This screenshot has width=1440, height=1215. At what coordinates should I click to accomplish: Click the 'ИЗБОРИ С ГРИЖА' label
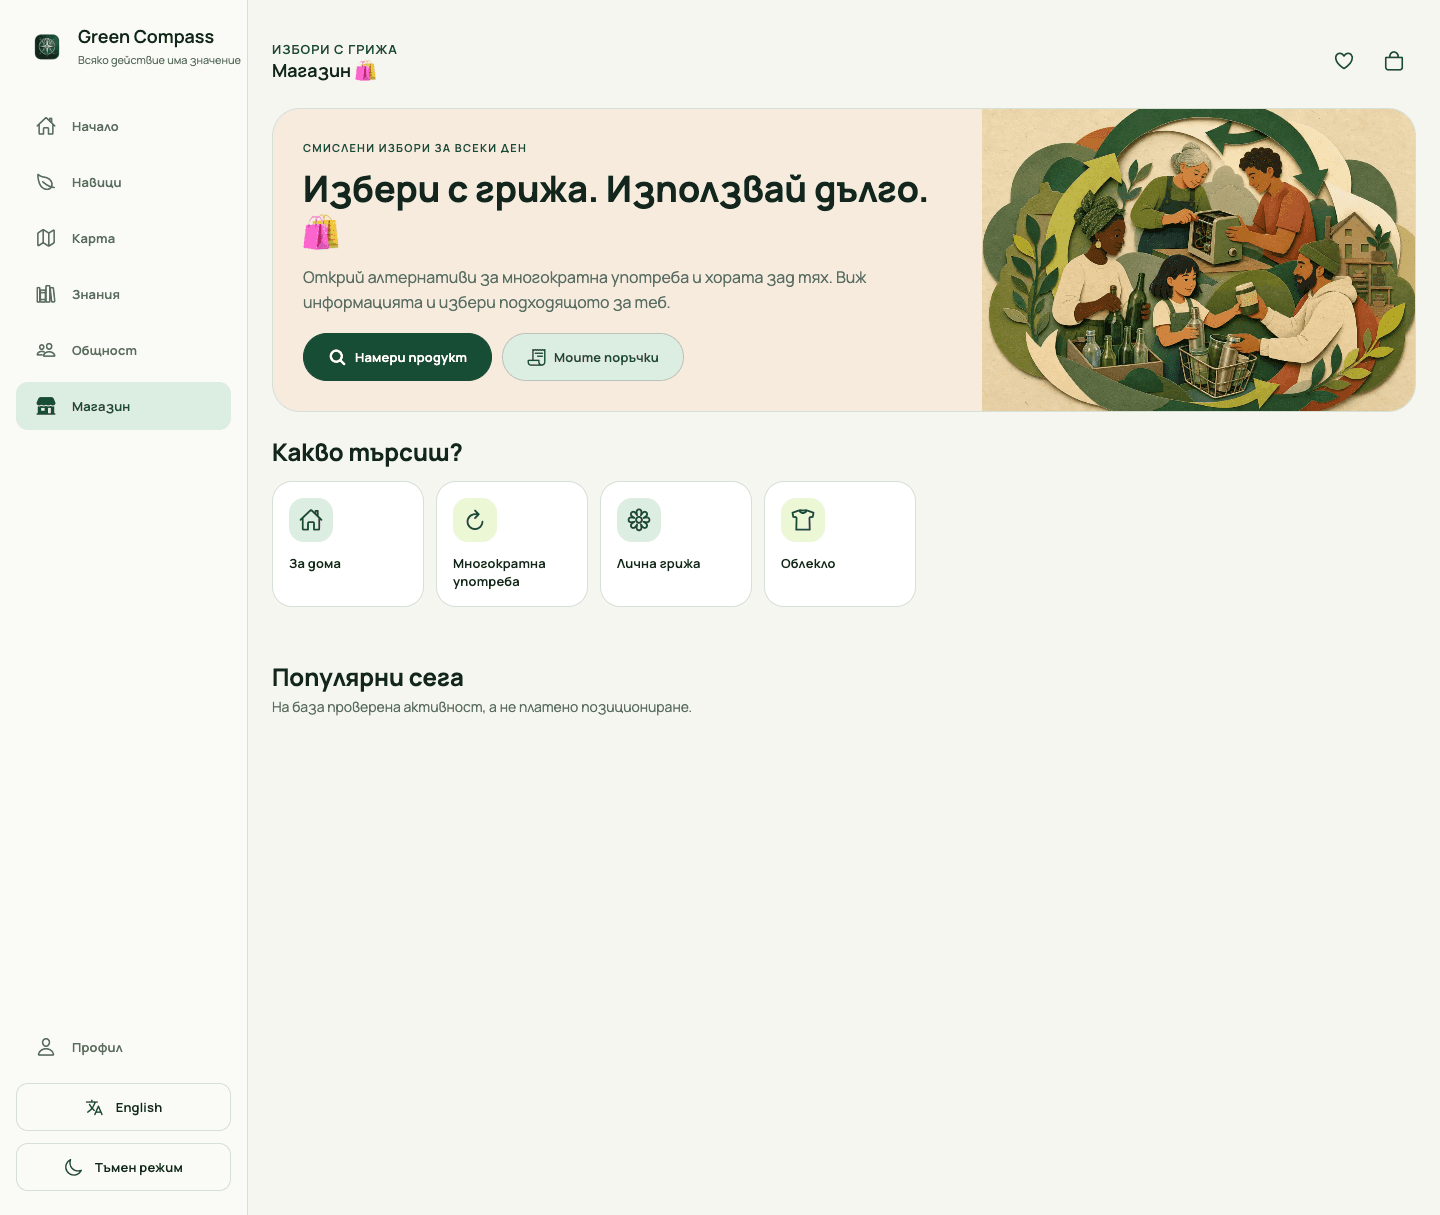coord(335,49)
